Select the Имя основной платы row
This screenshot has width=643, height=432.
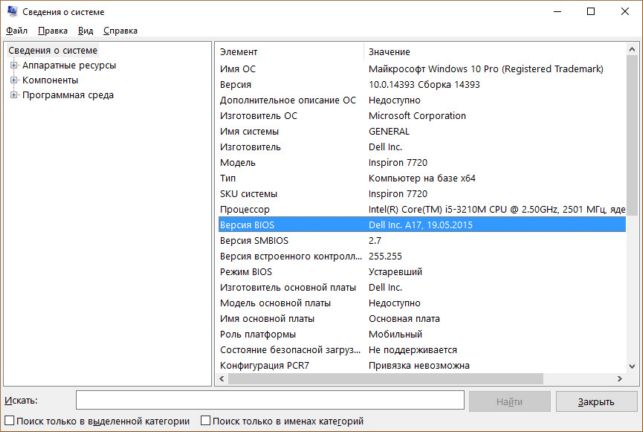[422, 318]
